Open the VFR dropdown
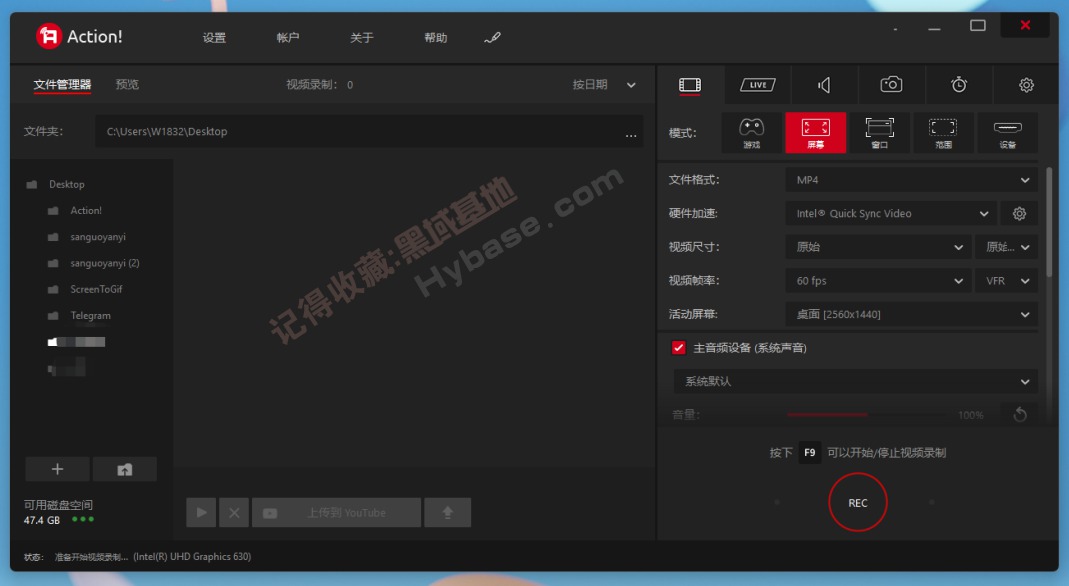This screenshot has height=586, width=1069. click(x=1007, y=281)
